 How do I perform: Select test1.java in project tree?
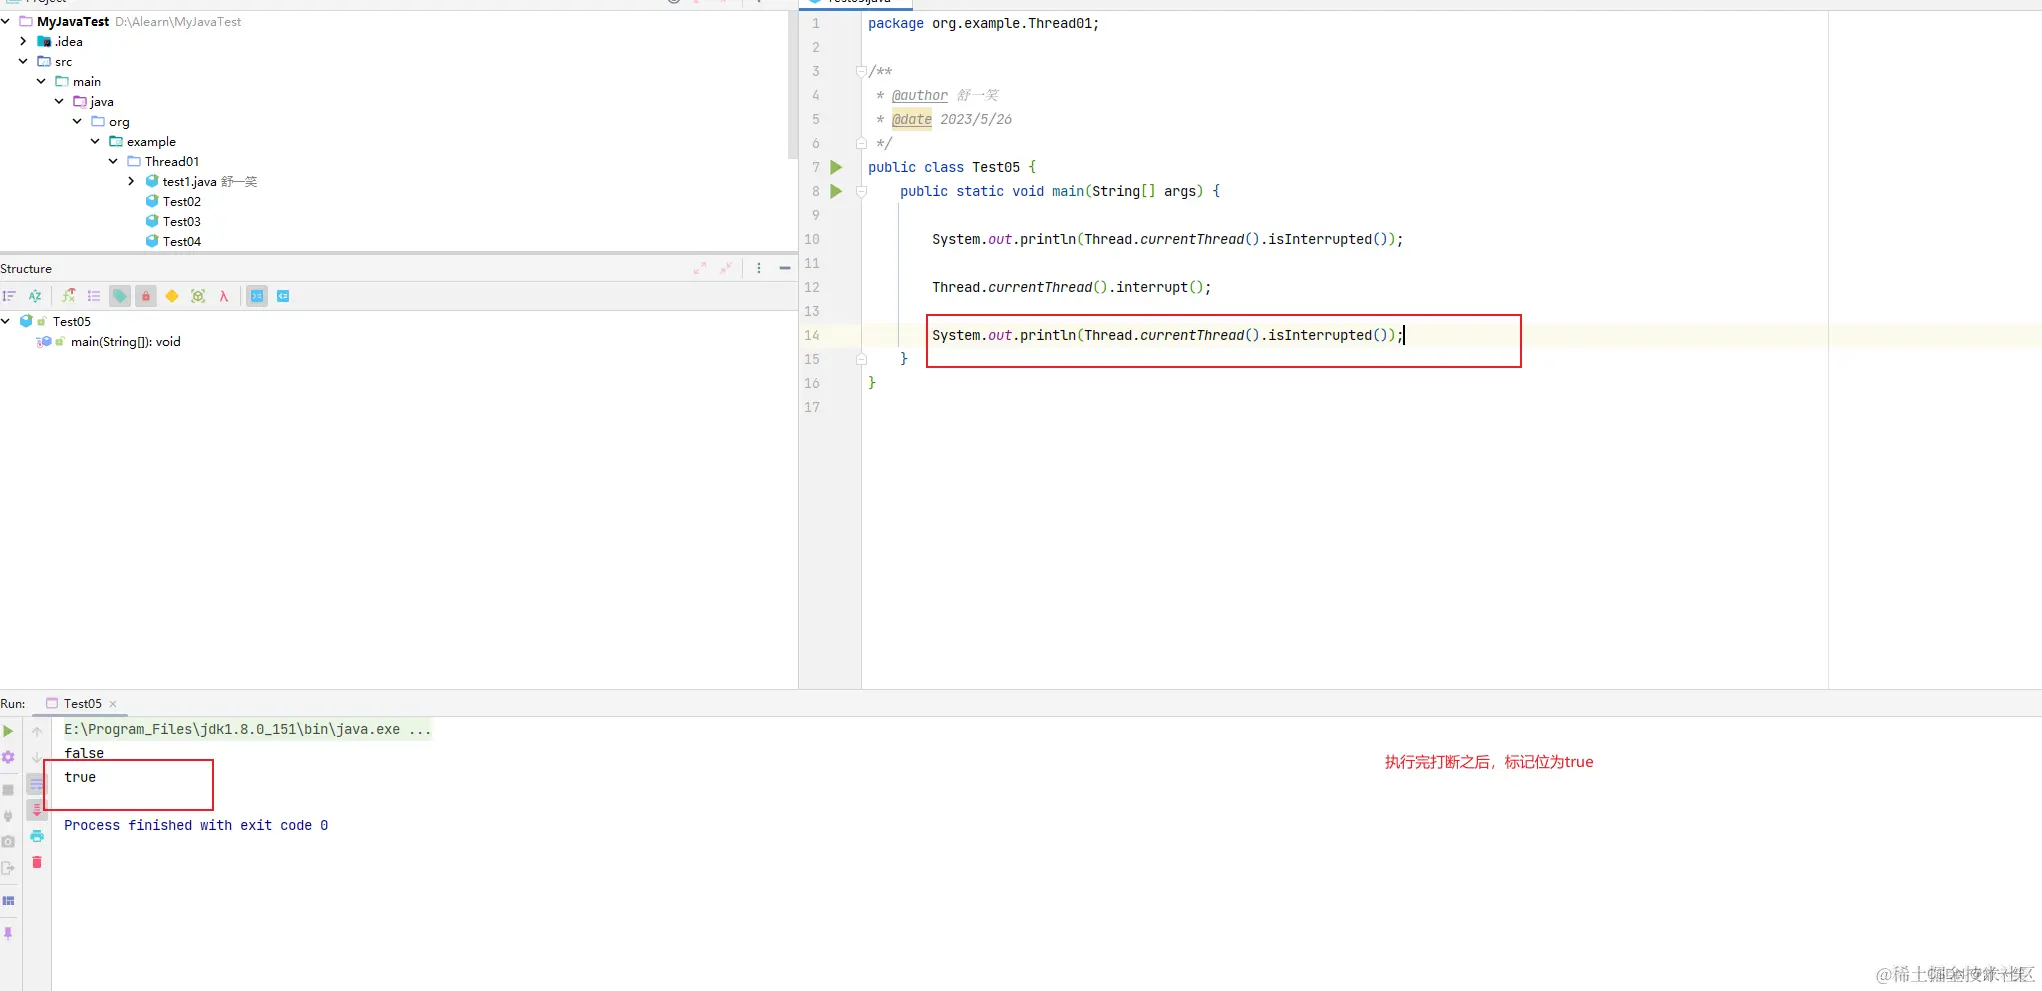click(189, 181)
